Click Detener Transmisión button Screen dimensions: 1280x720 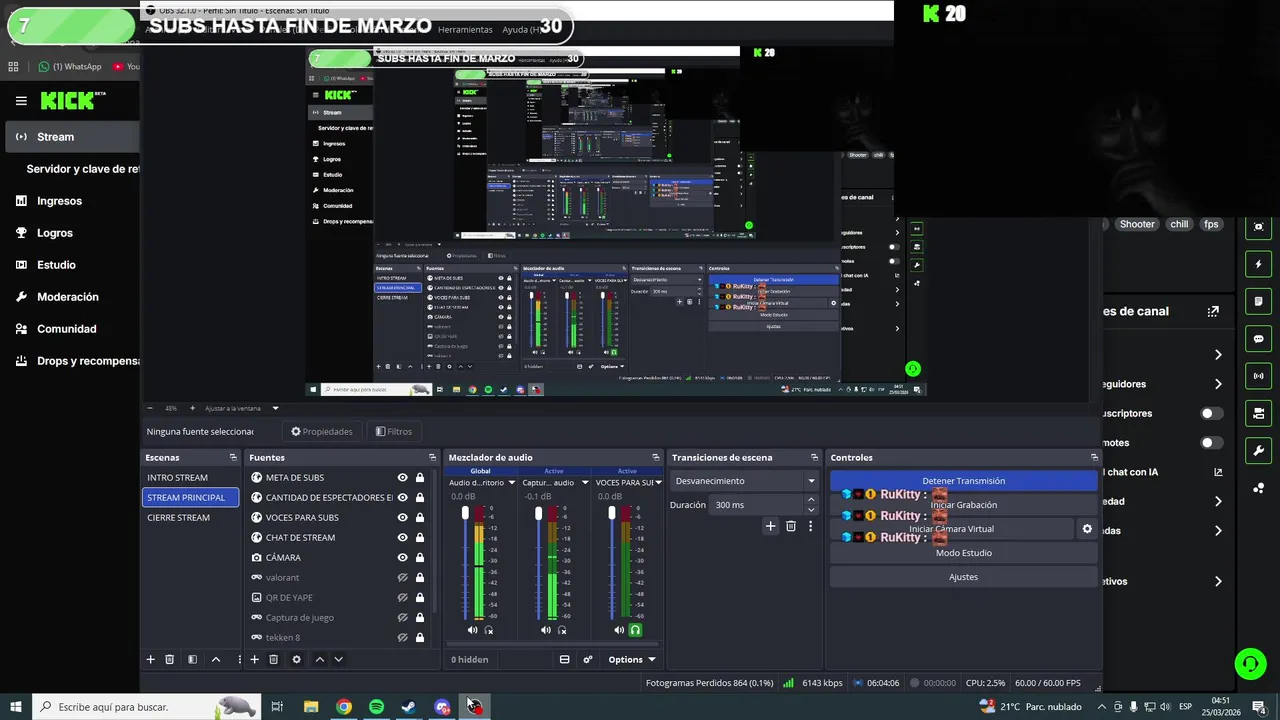click(964, 481)
